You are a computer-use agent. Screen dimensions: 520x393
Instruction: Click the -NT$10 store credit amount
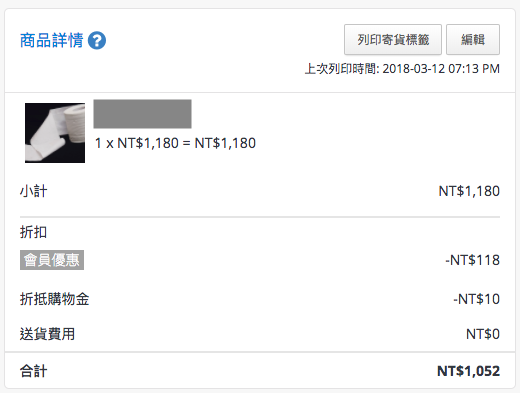pyautogui.click(x=476, y=299)
